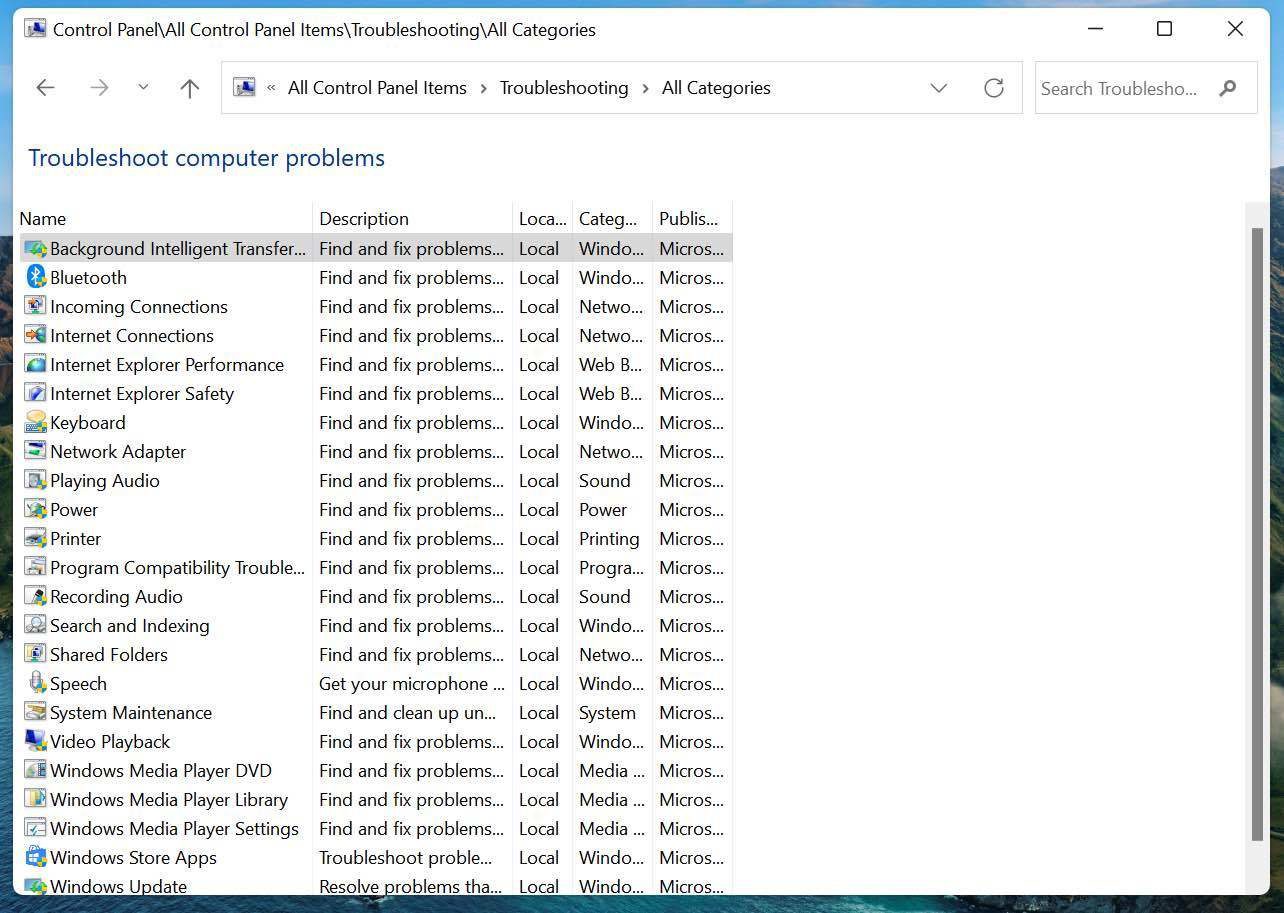Open the Windows Update troubleshooter
1284x913 pixels.
[x=118, y=886]
